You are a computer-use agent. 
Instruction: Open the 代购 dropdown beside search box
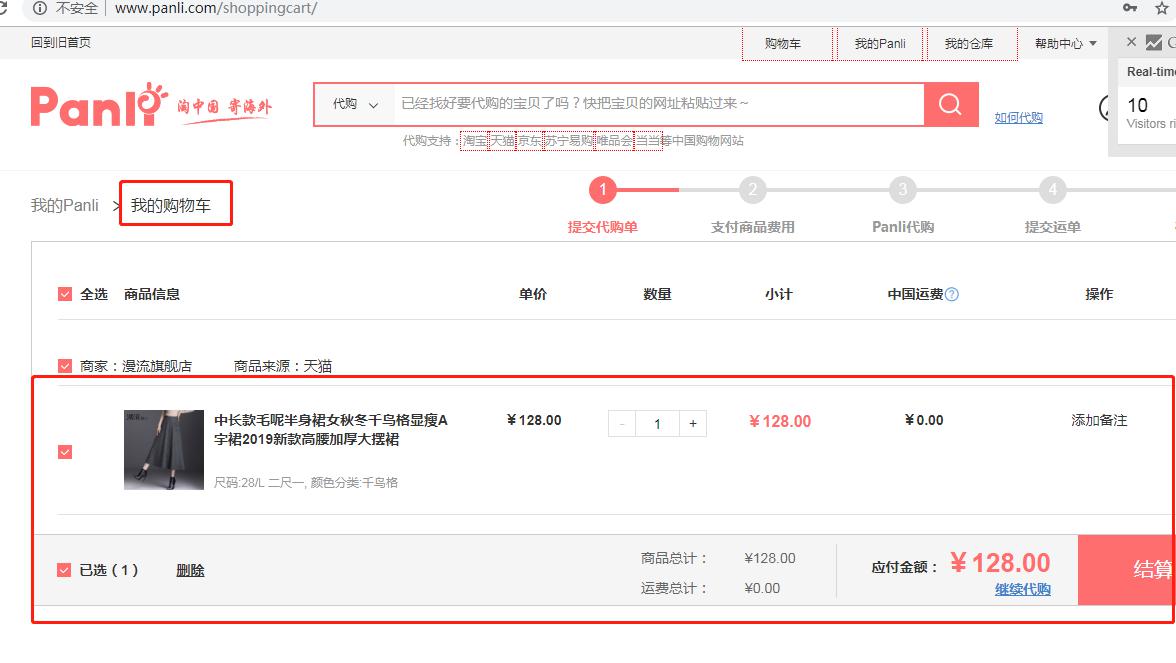point(352,104)
